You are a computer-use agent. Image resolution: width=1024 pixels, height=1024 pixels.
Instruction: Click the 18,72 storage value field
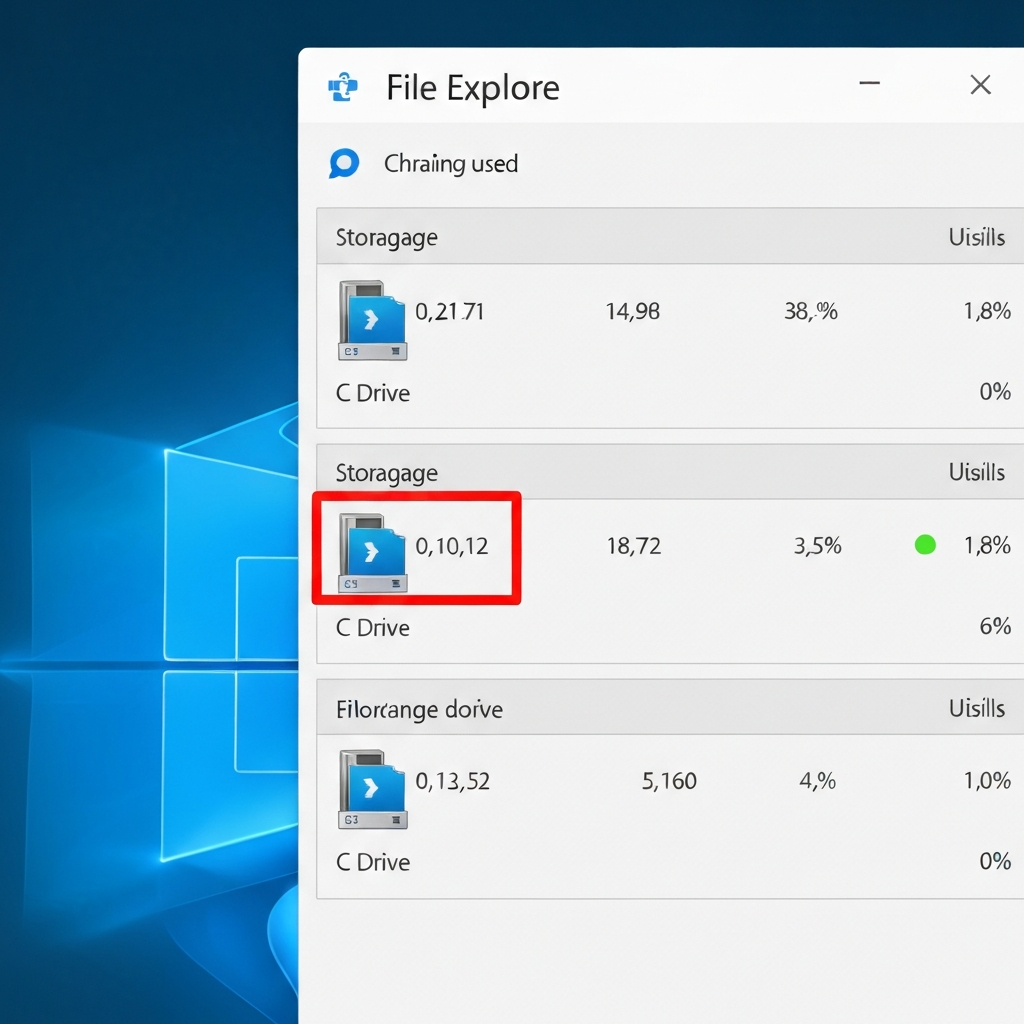(x=633, y=546)
